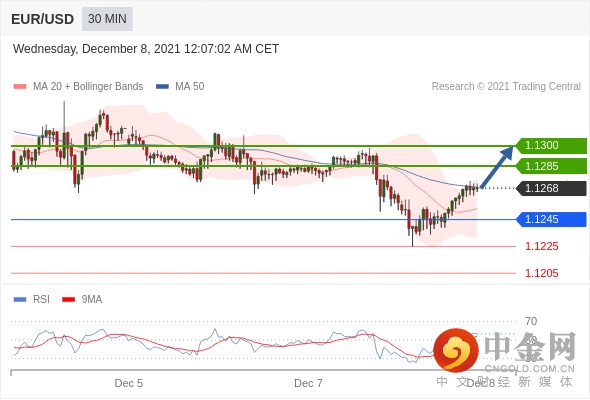Viewport: 590px width, 400px height.
Task: Click the MA 50 blue legend swatch
Action: (x=163, y=87)
